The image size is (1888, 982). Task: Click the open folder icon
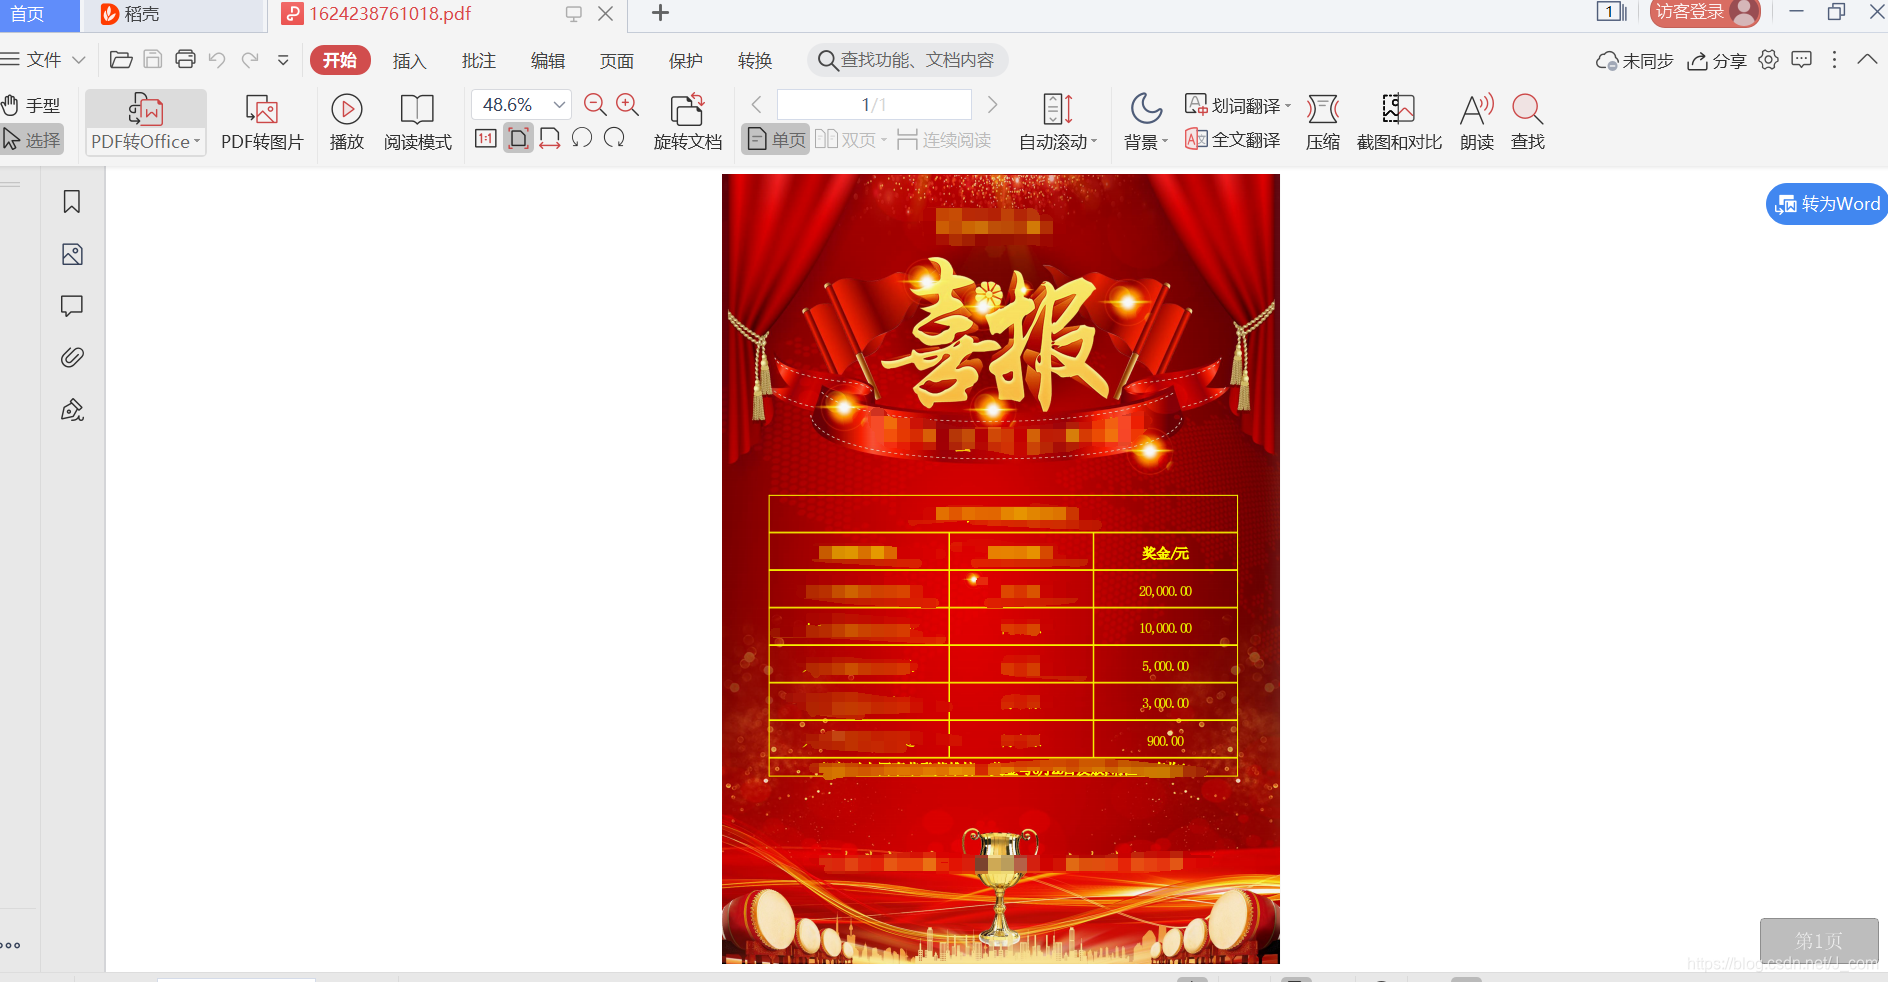point(121,59)
